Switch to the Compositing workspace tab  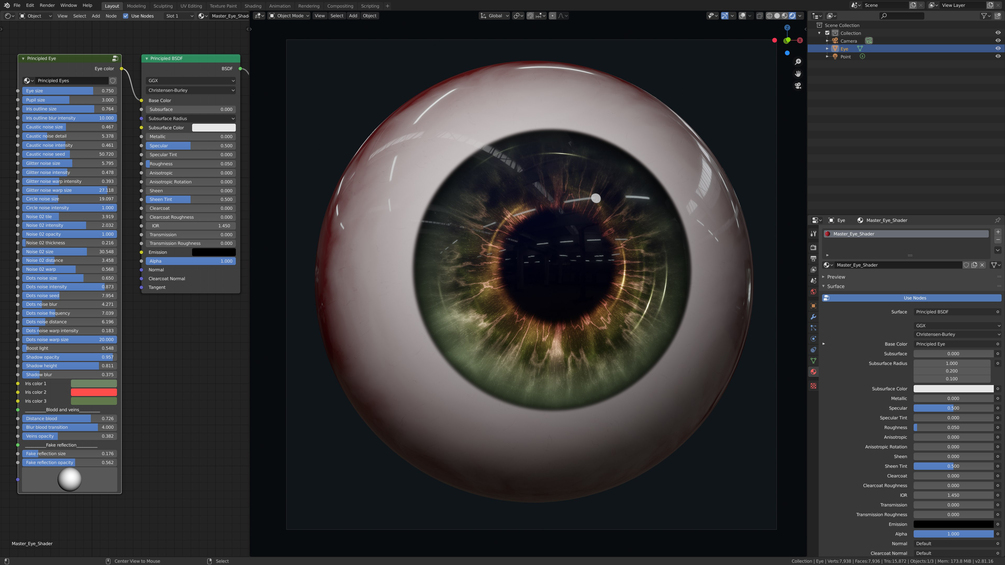coord(340,6)
